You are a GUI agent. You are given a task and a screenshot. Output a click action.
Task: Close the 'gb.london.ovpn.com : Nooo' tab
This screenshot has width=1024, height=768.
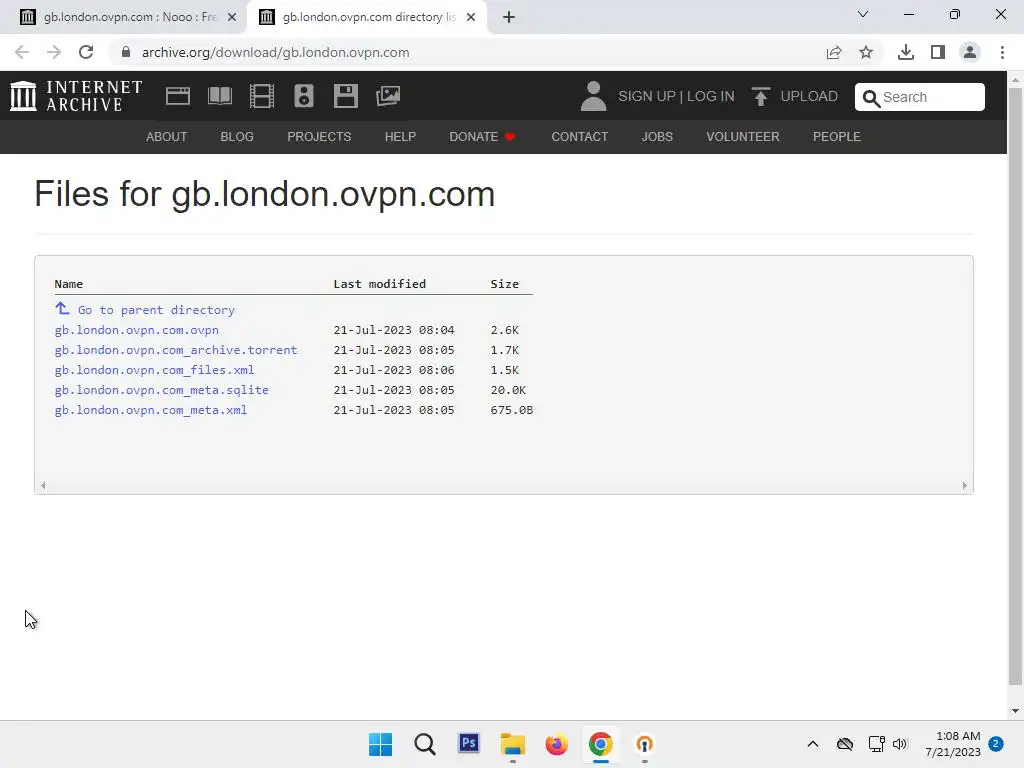tap(232, 17)
